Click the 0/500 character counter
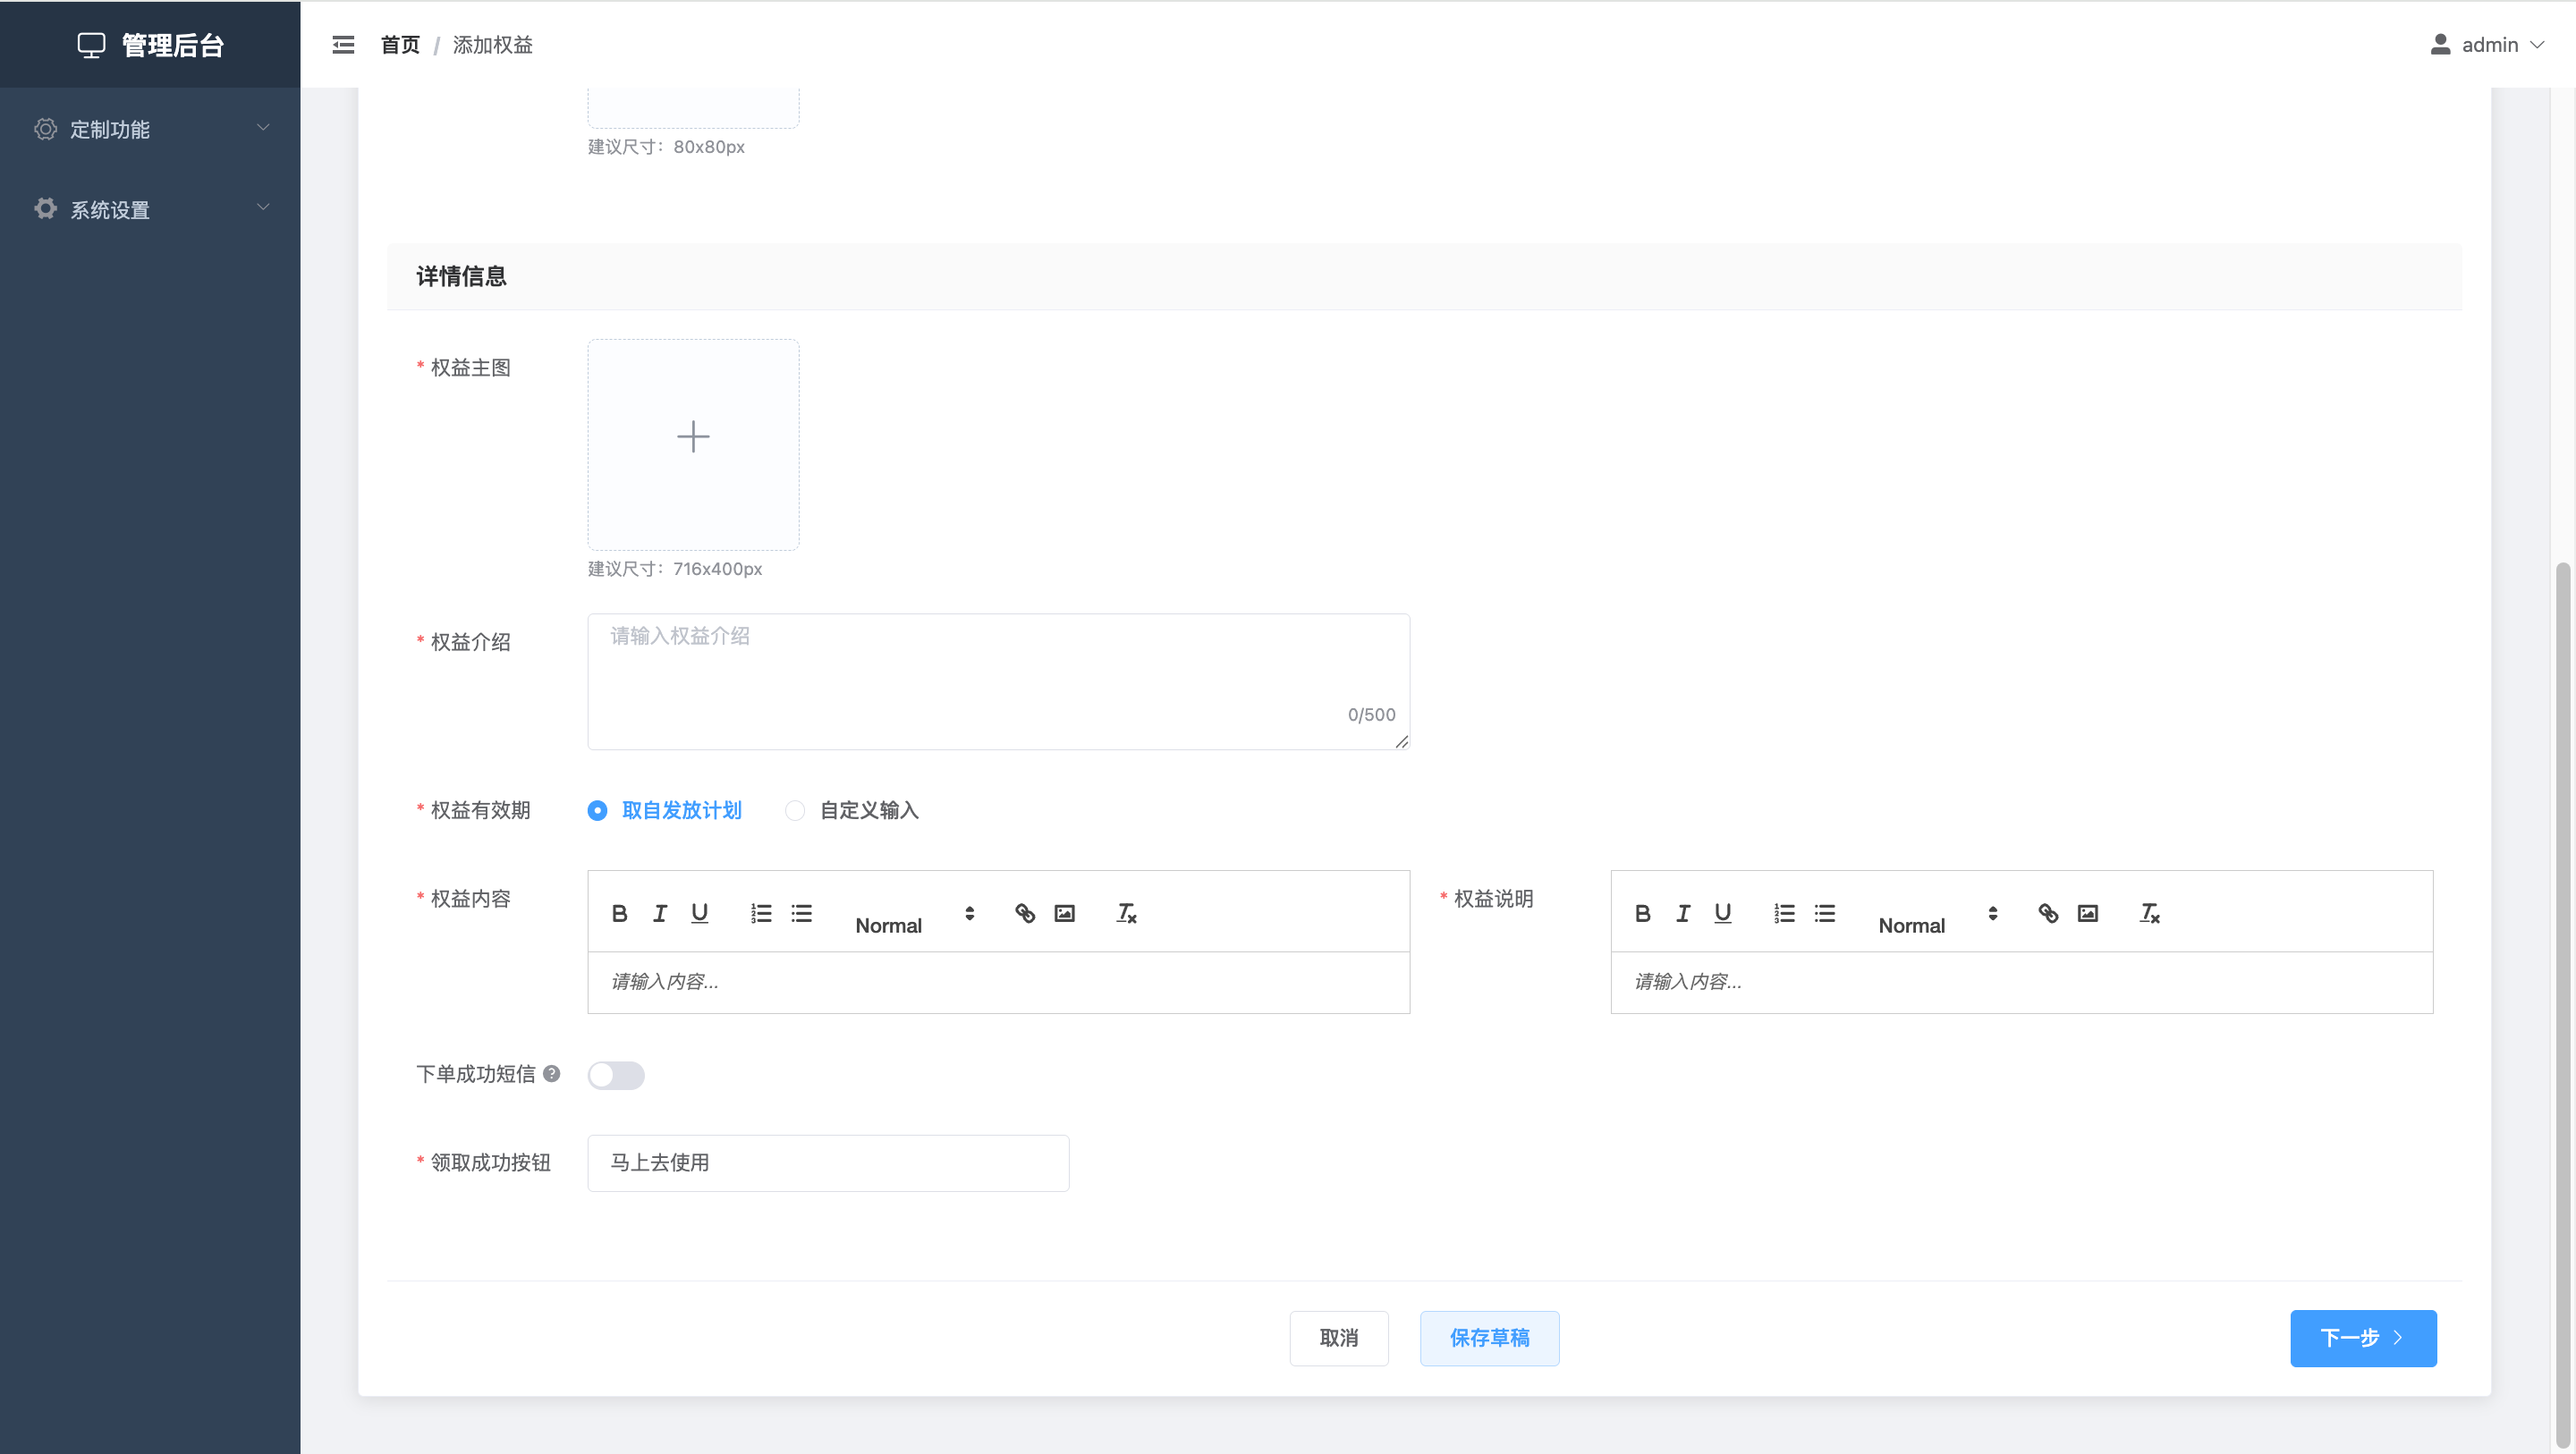This screenshot has width=2576, height=1454. pos(1372,714)
